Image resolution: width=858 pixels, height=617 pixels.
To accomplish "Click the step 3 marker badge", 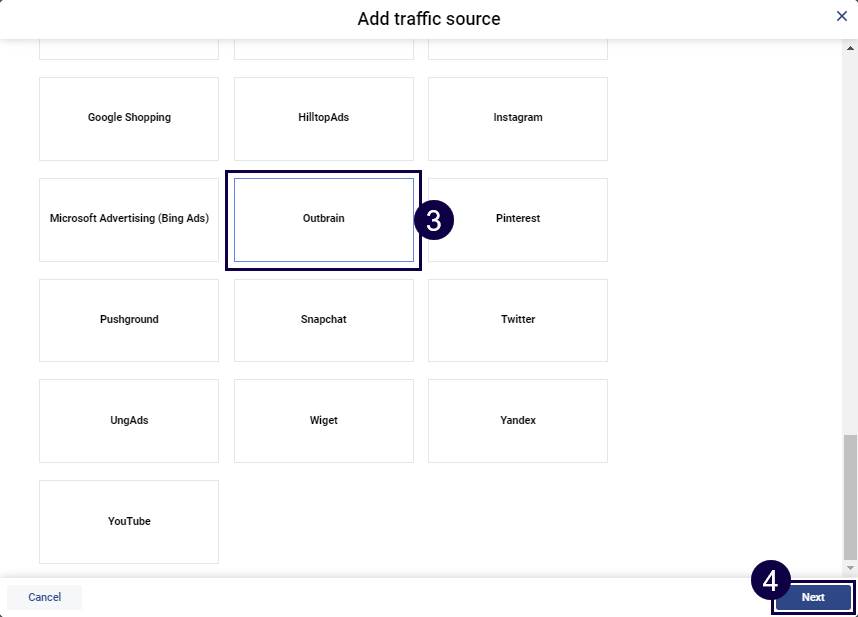I will tap(434, 221).
